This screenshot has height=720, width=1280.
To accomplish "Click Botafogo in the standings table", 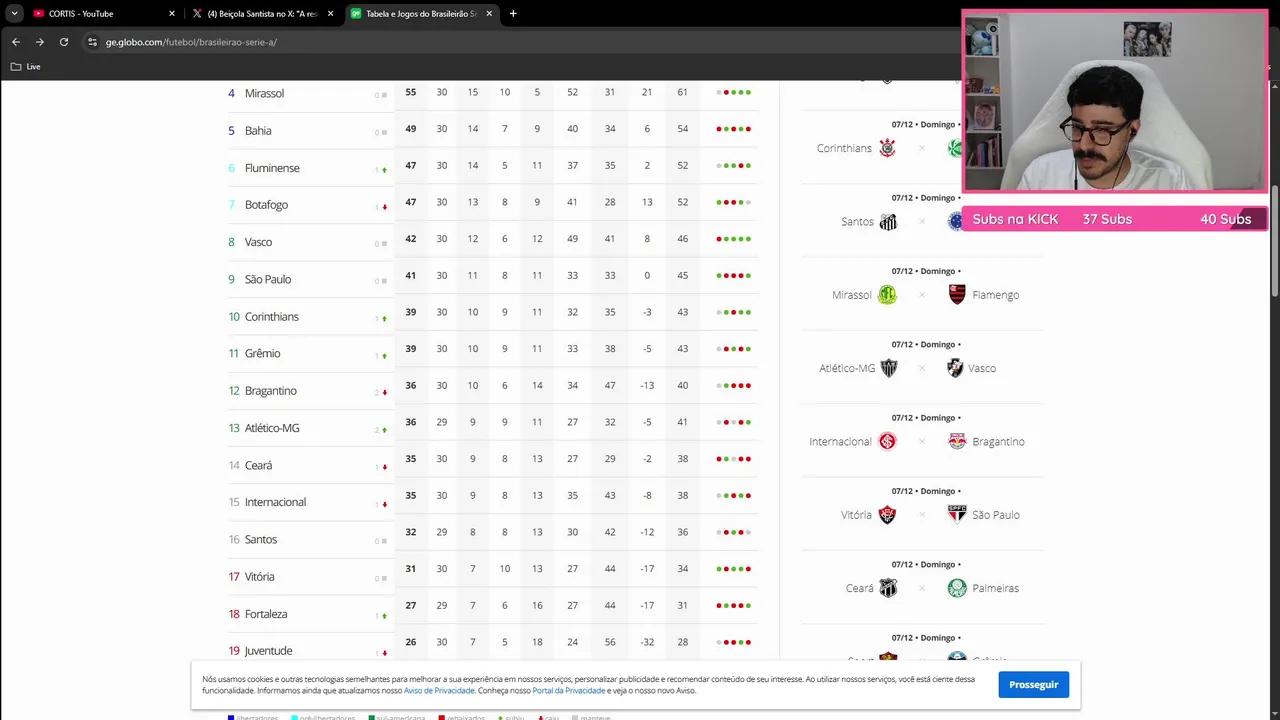I will [x=266, y=205].
